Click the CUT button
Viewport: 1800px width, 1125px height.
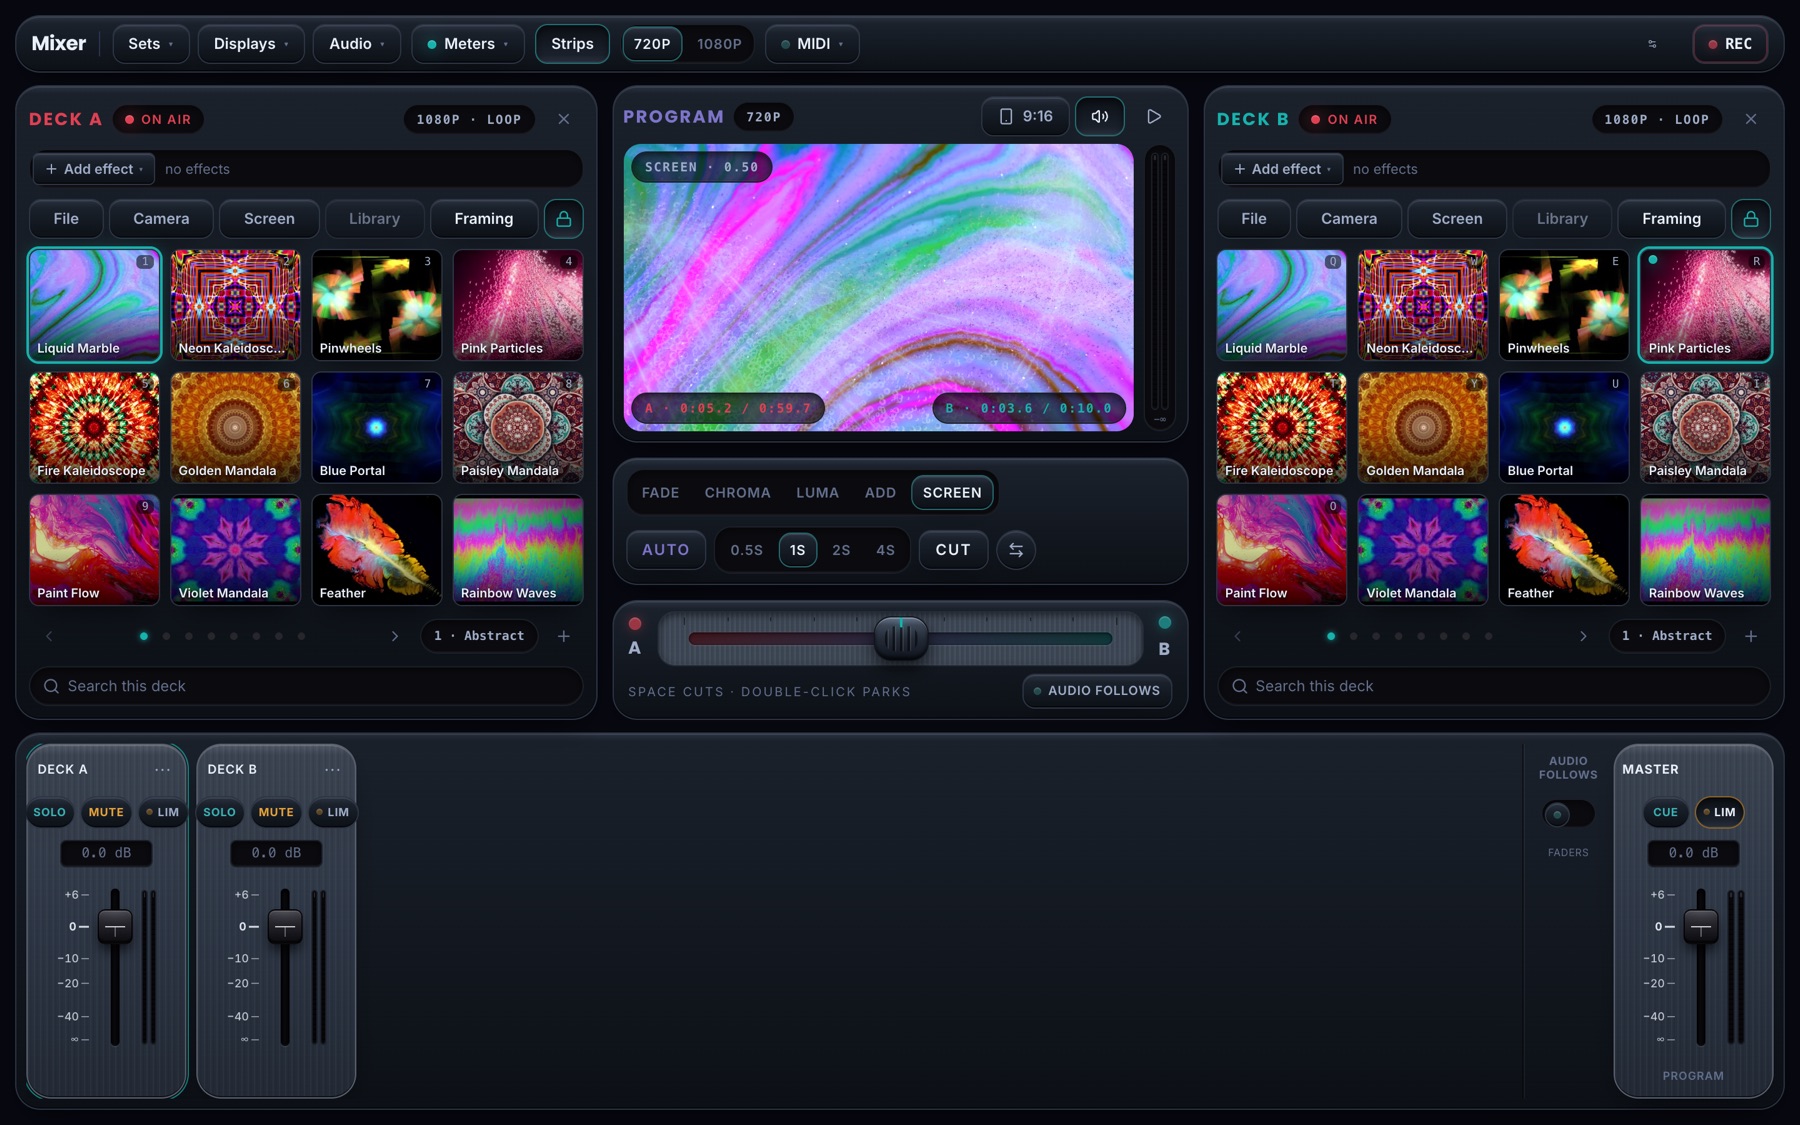pos(953,550)
